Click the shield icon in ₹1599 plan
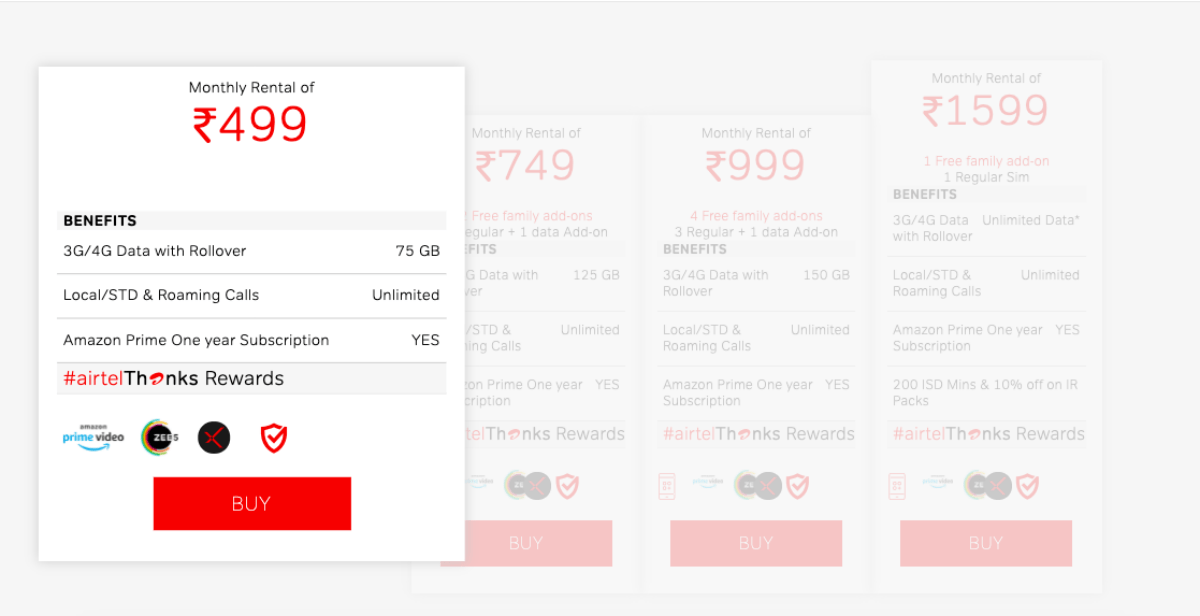Image resolution: width=1200 pixels, height=616 pixels. tap(1027, 486)
